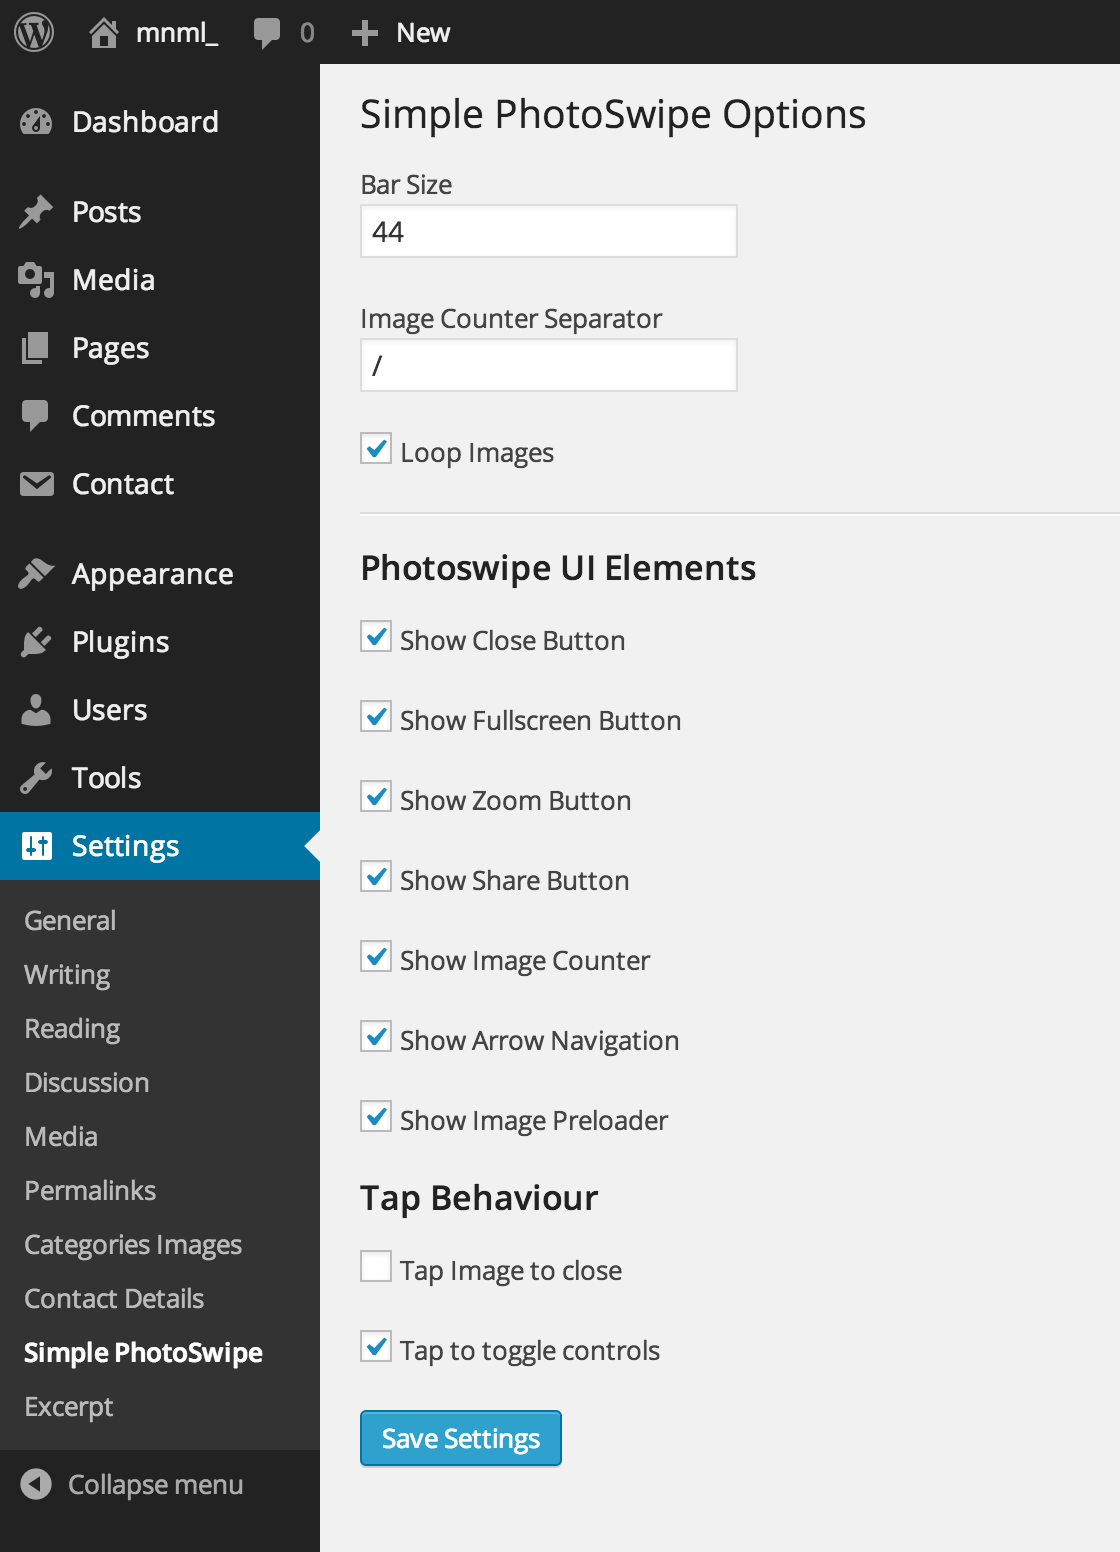1120x1552 pixels.
Task: Go to the Users menu
Action: click(x=109, y=710)
